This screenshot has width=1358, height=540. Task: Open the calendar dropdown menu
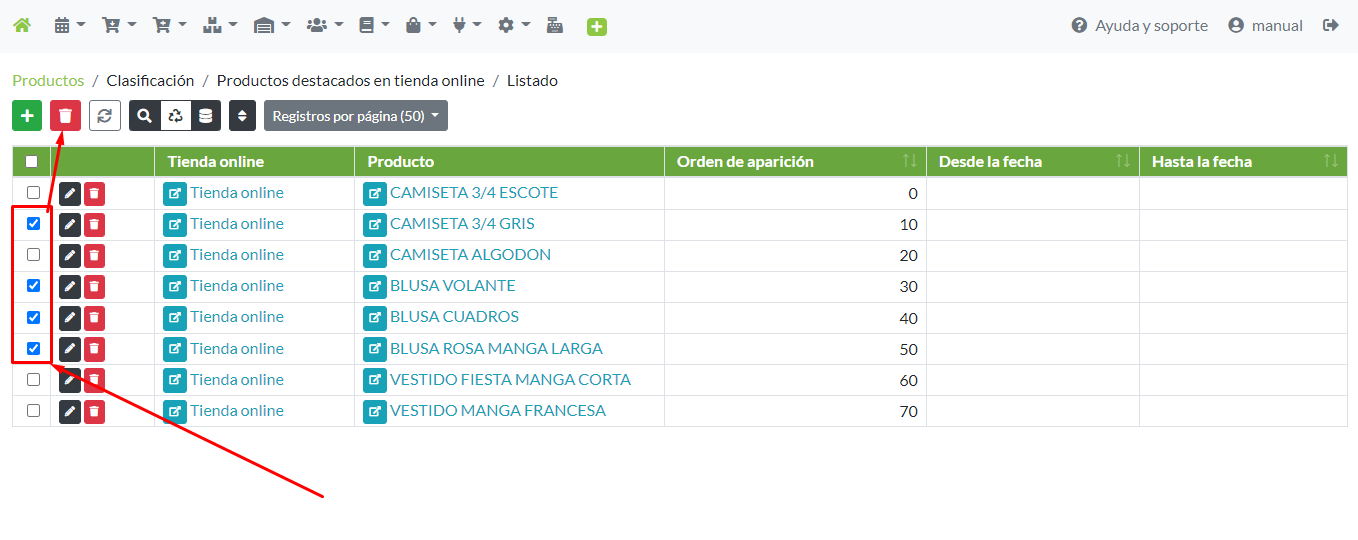point(69,25)
